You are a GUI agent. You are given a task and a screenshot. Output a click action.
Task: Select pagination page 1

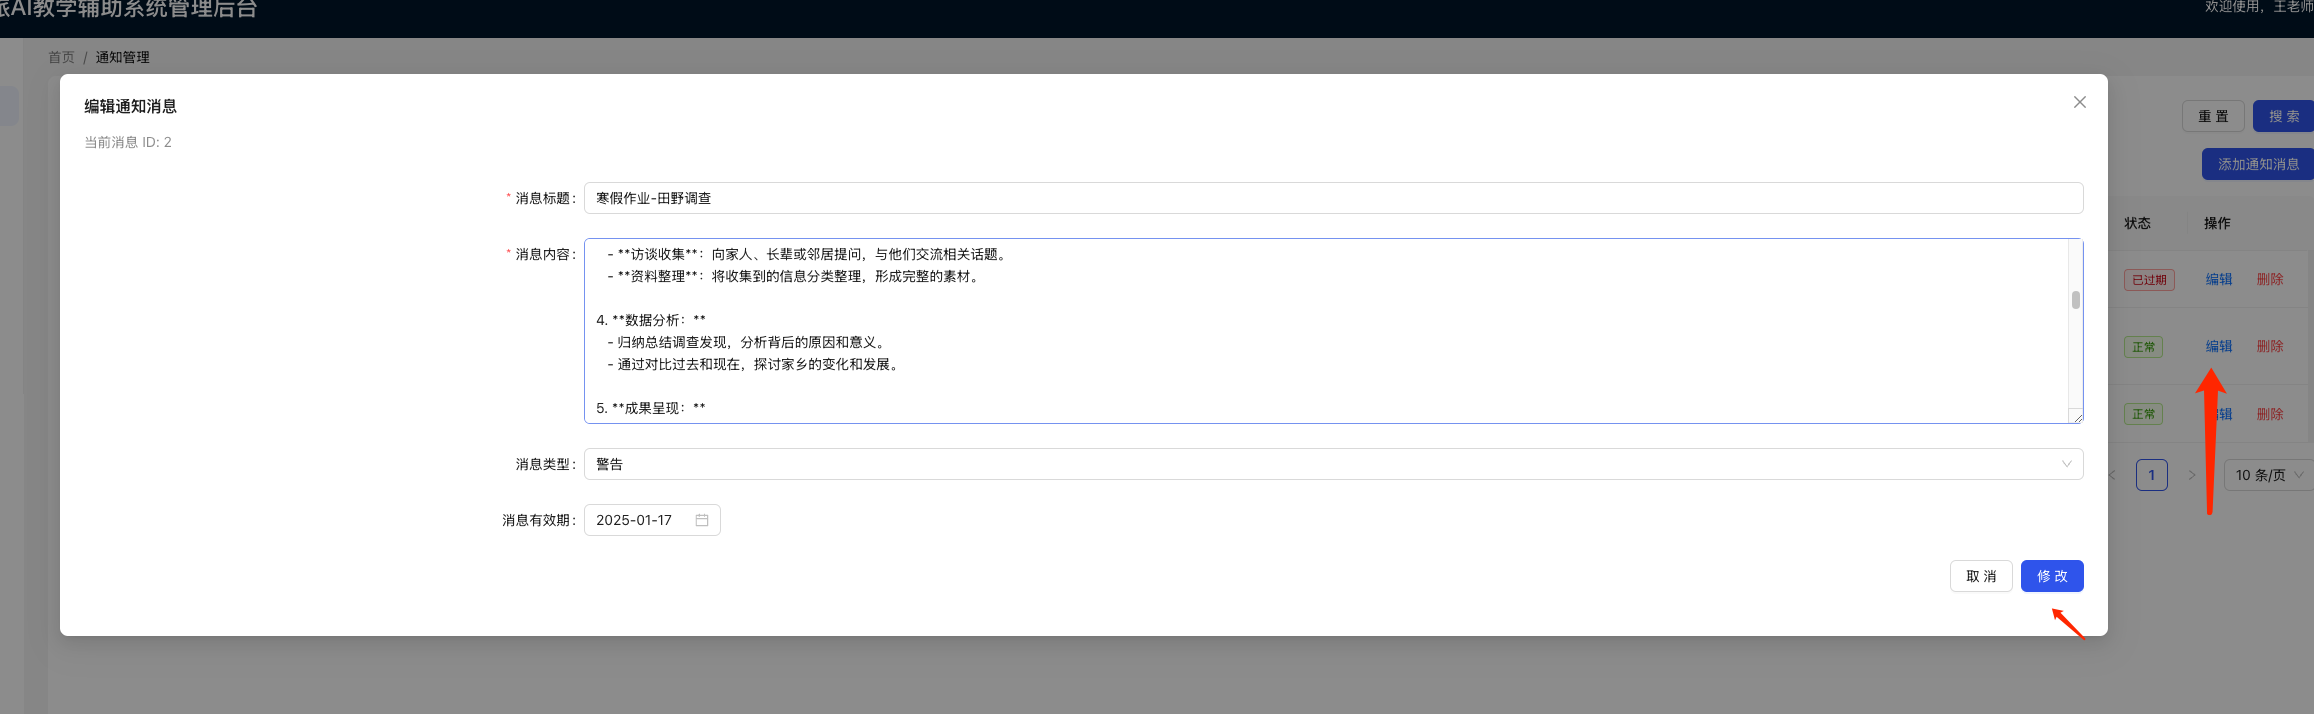pos(2152,475)
